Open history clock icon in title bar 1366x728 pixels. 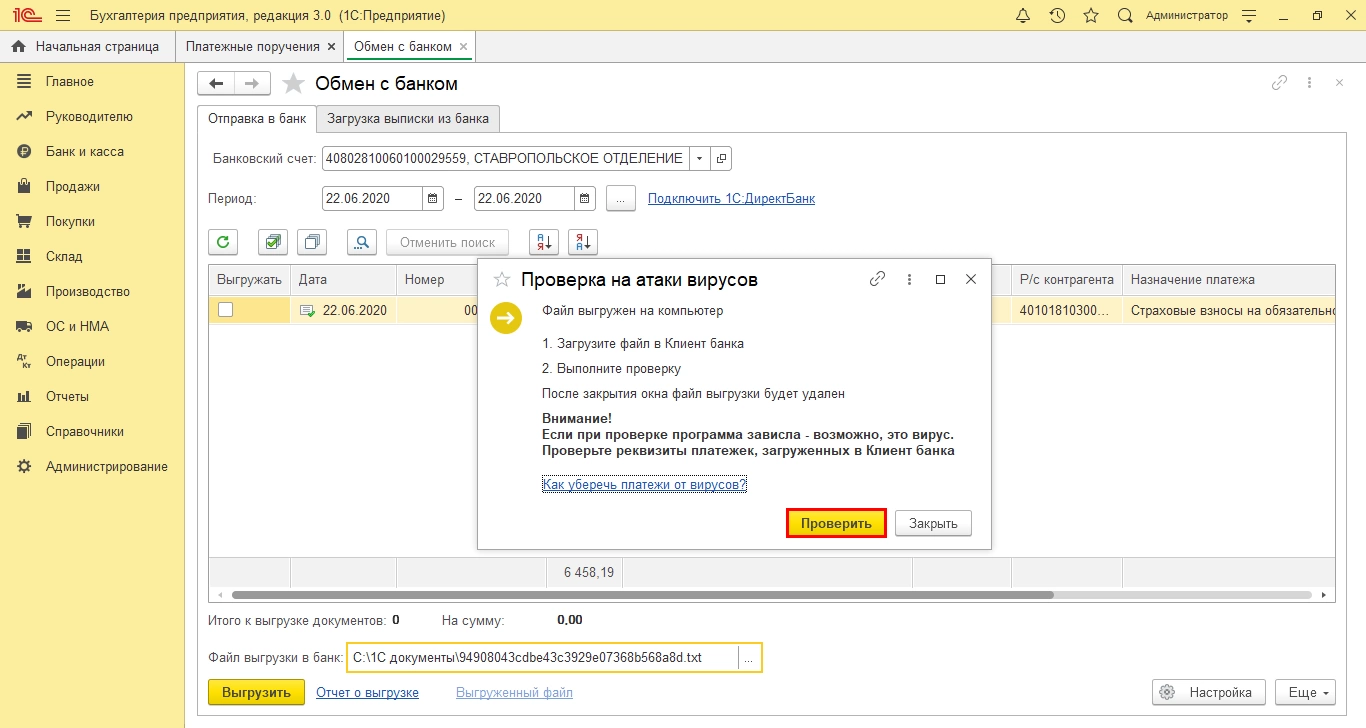[x=1057, y=16]
